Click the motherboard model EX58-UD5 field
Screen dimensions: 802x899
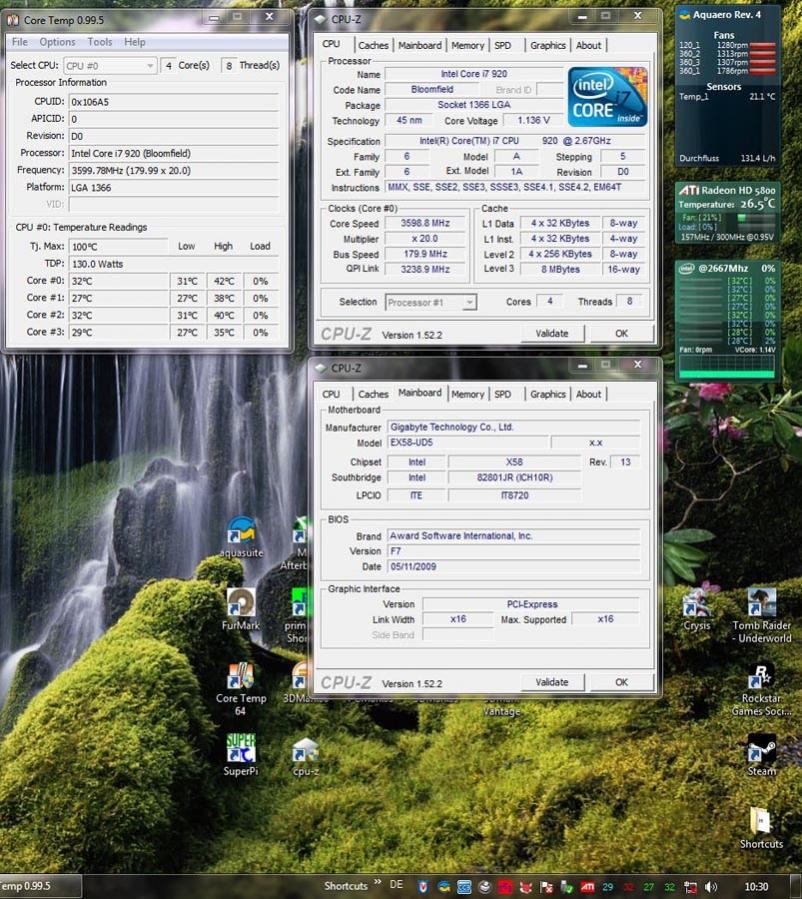click(x=468, y=443)
